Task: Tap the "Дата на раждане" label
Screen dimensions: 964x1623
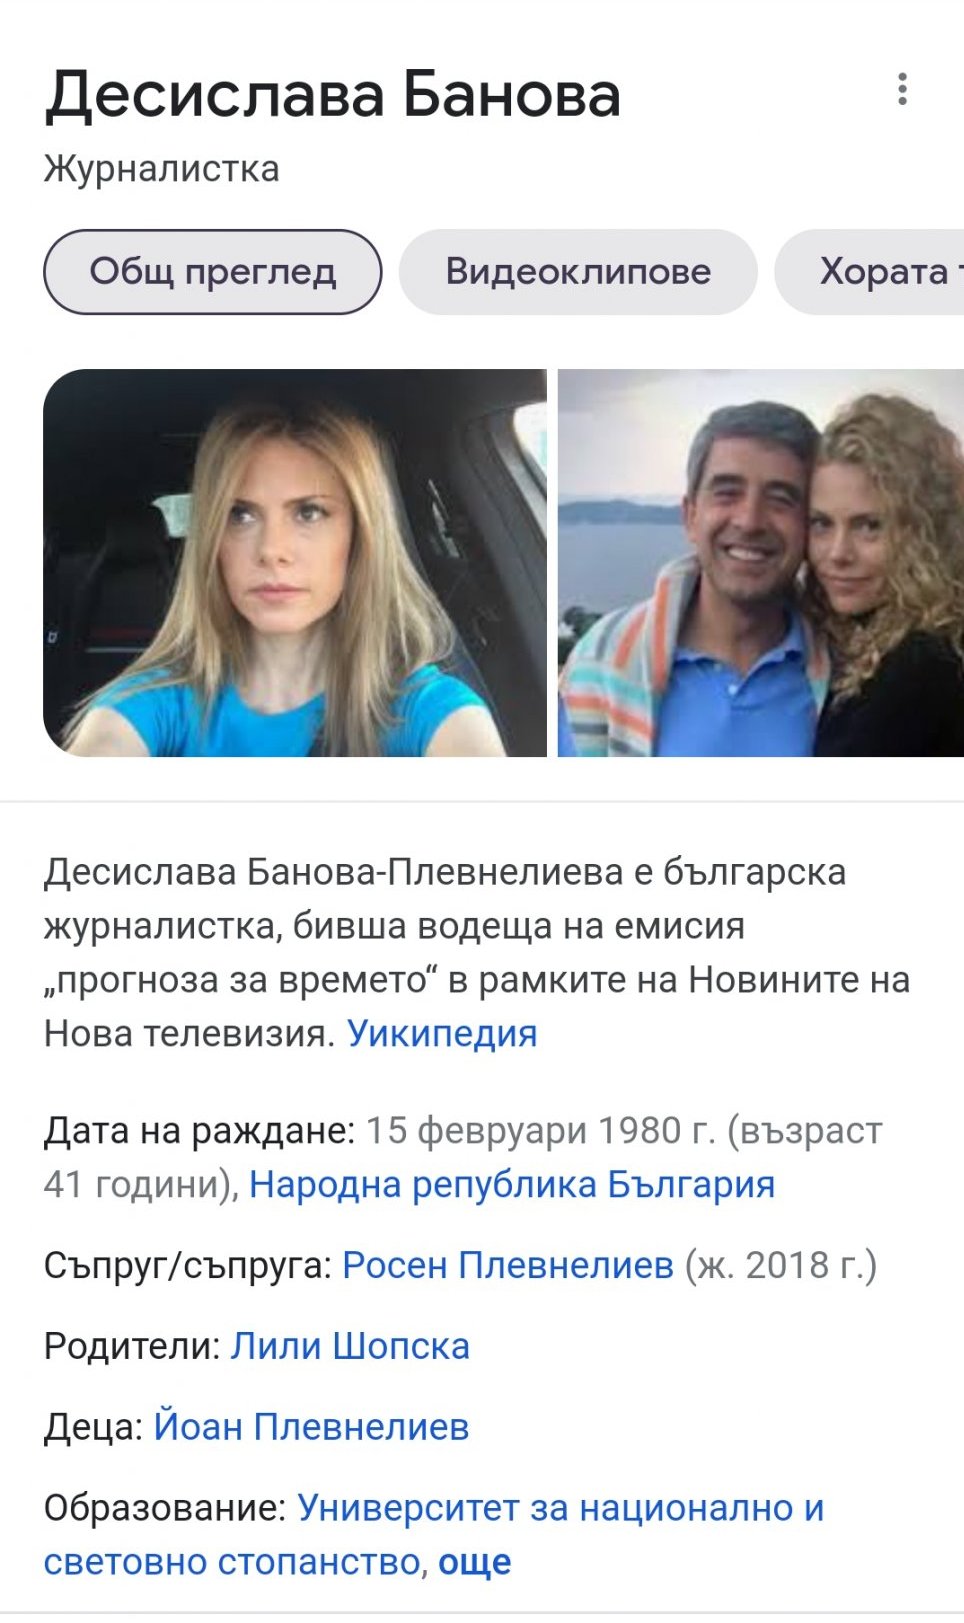Action: click(199, 1130)
